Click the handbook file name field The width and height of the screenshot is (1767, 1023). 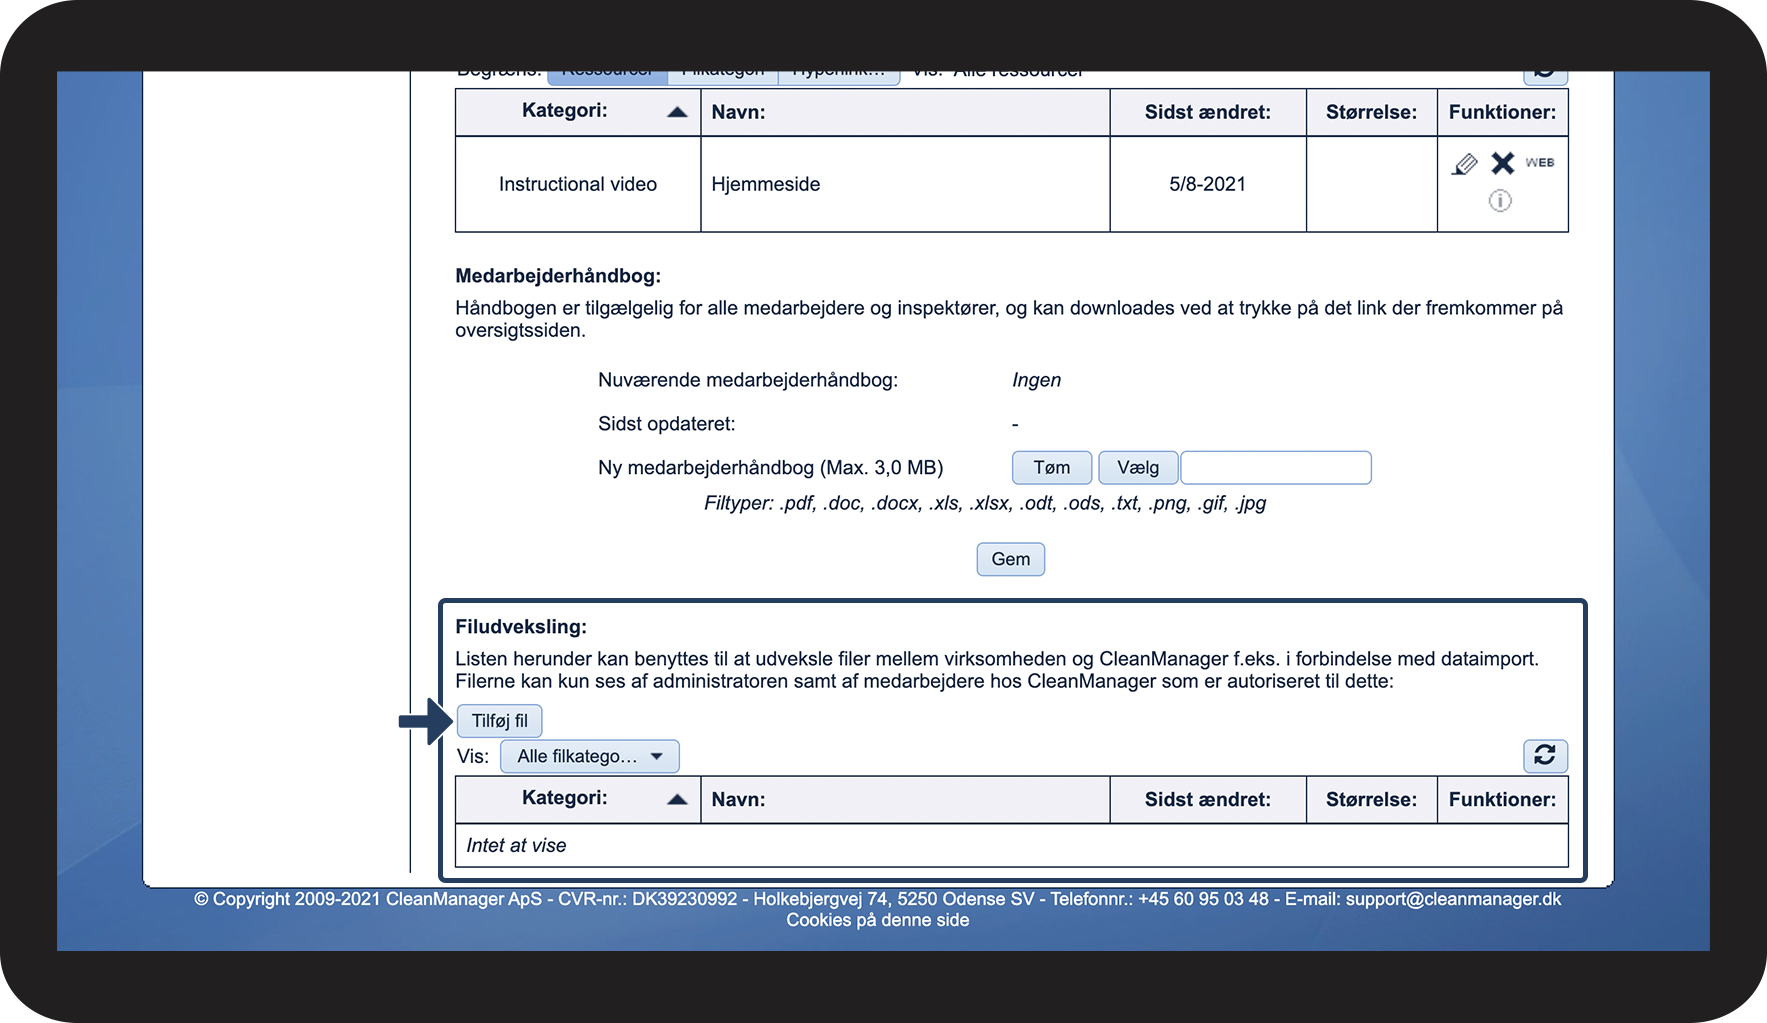[1276, 467]
